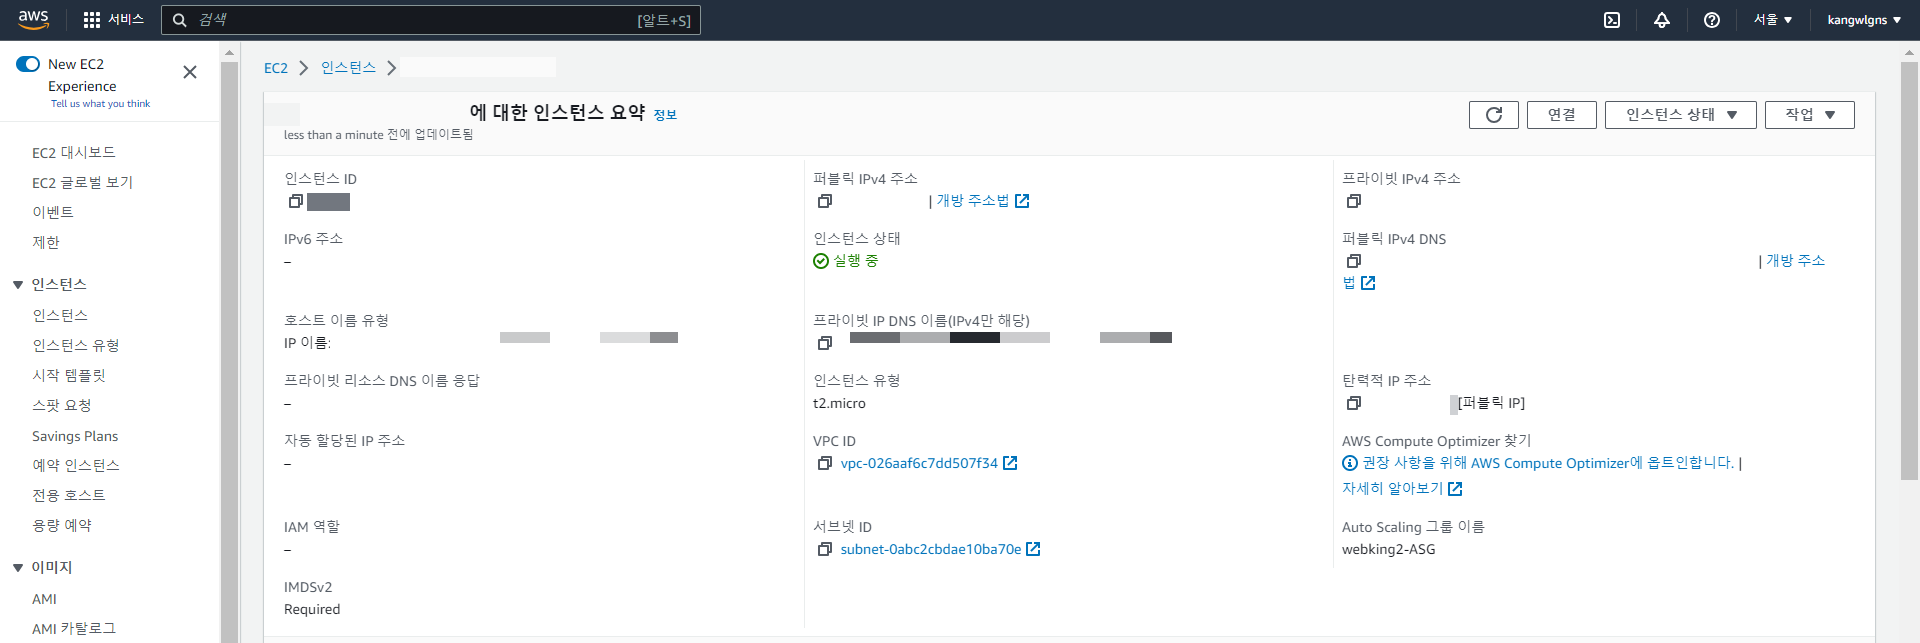
Task: Open the AWS home logo
Action: pyautogui.click(x=33, y=19)
